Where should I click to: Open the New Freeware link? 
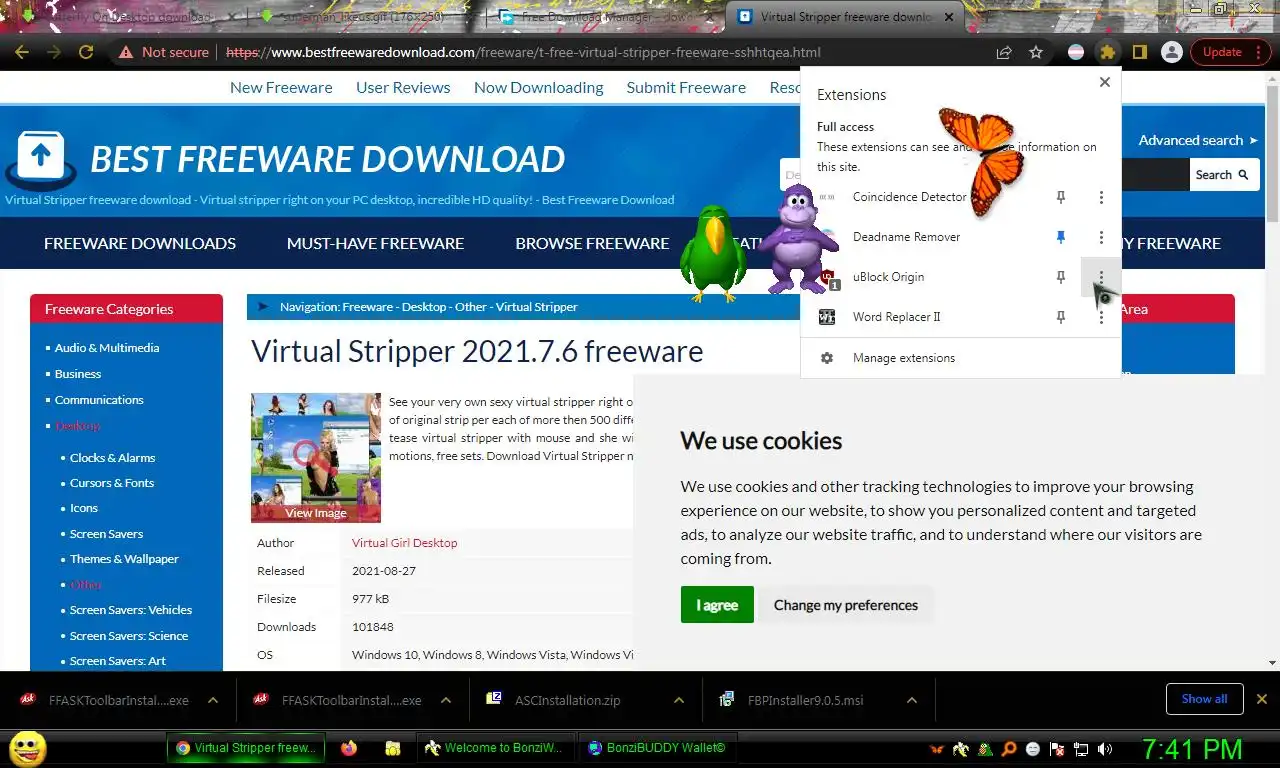281,87
